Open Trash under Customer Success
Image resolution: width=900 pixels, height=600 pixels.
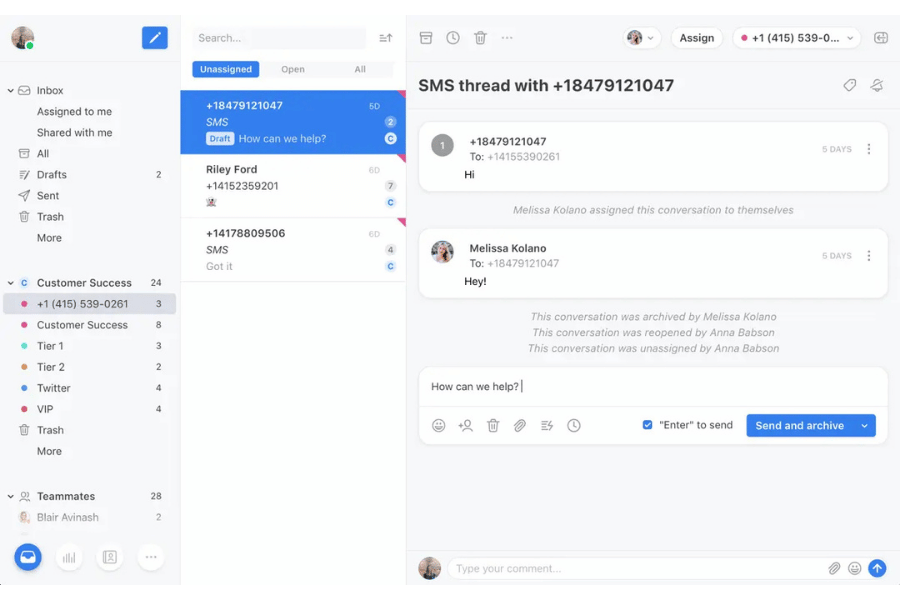coord(51,430)
